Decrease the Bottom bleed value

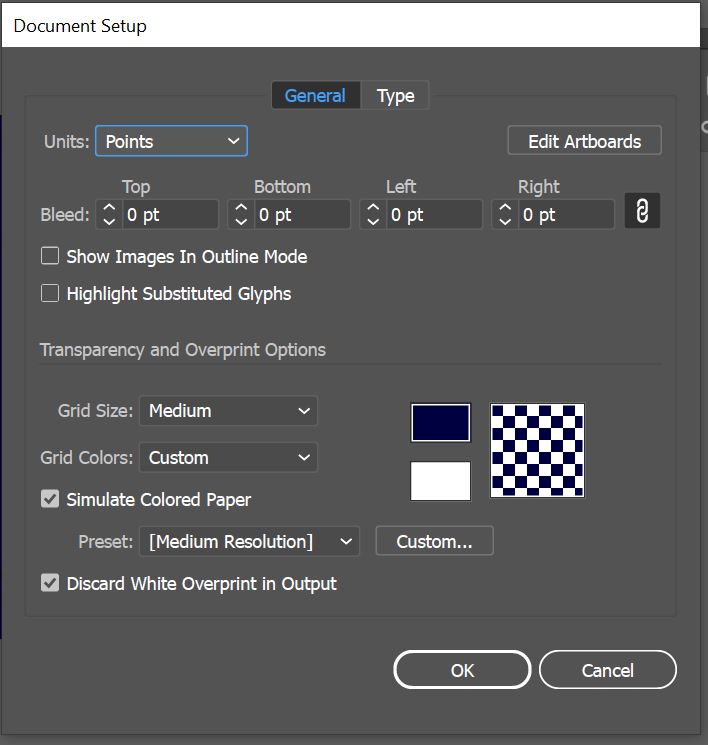(241, 221)
